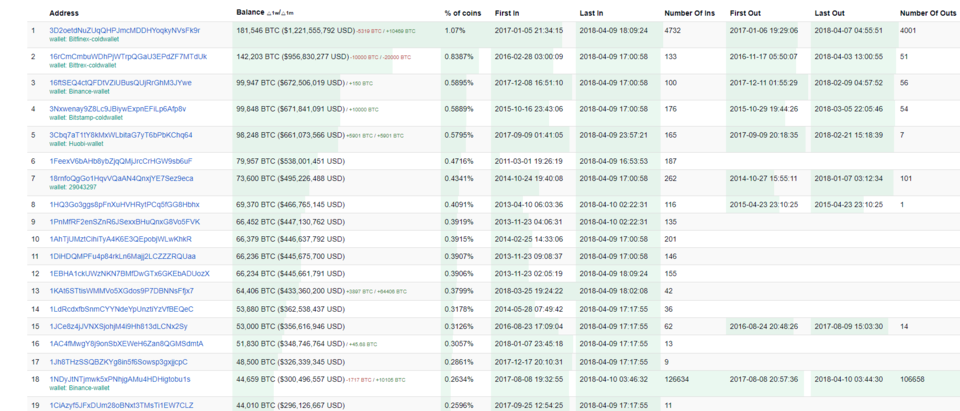The image size is (960, 411).
Task: Open address link starting with 3D2oetdNuZ
Action: (x=124, y=30)
